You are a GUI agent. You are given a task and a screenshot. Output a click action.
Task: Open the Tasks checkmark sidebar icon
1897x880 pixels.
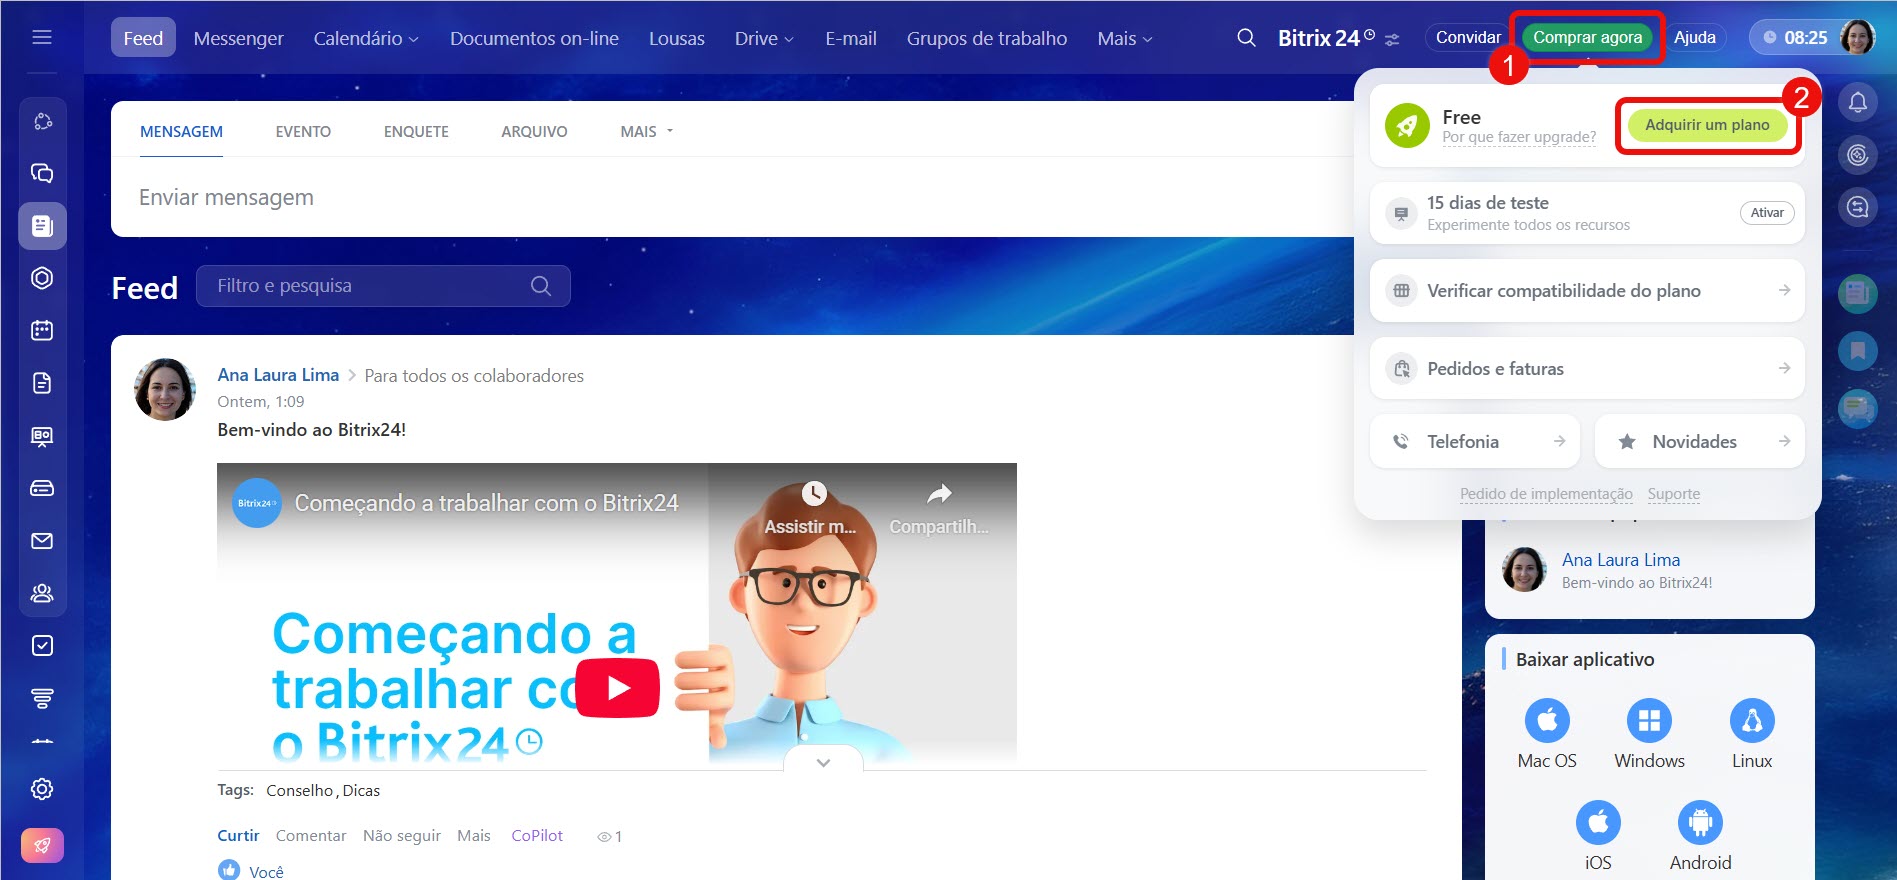[x=42, y=646]
